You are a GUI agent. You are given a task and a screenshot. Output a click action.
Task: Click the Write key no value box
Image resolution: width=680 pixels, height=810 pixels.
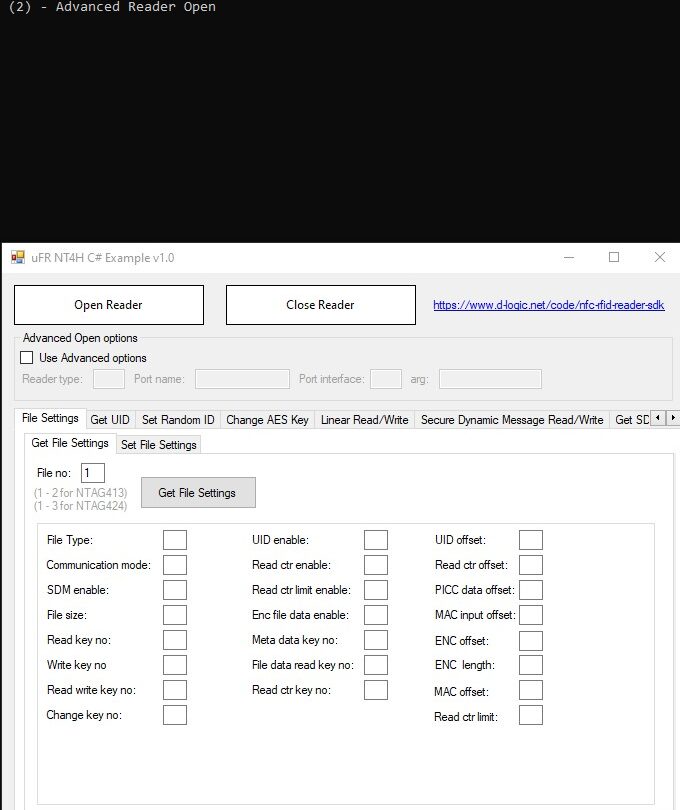175,665
